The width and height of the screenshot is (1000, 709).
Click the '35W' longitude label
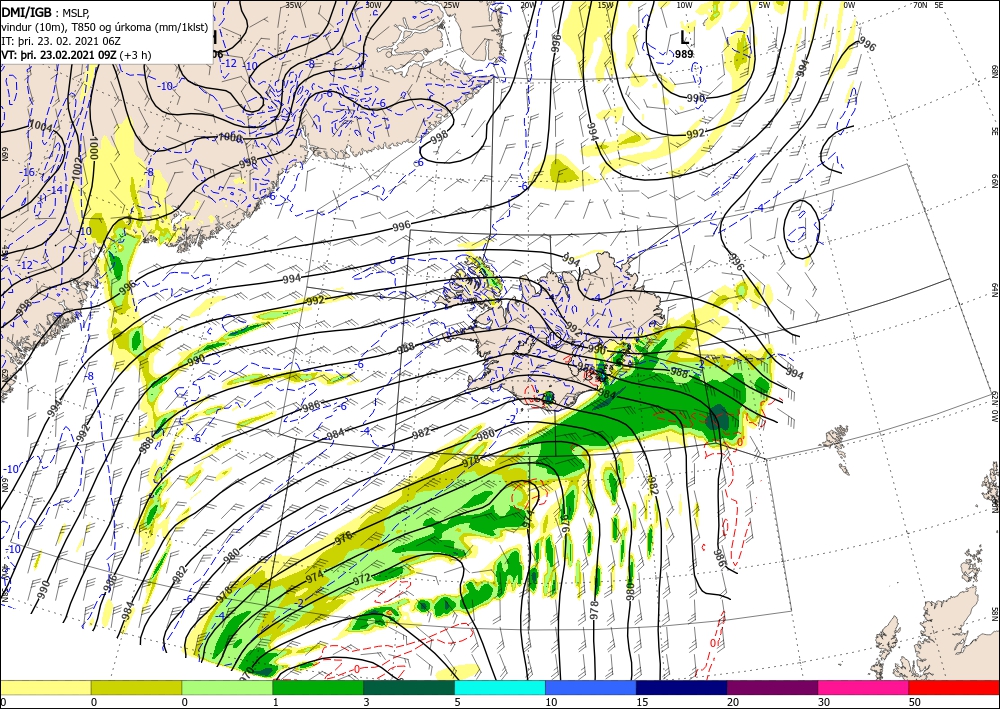click(293, 5)
